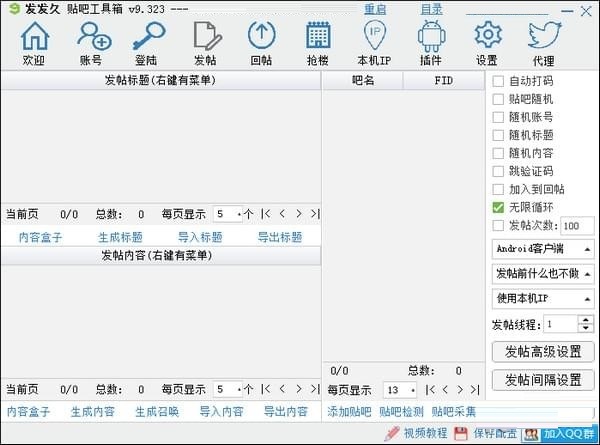600x445 pixels.
Task: Click 导入内容 link
Action: pyautogui.click(x=221, y=412)
